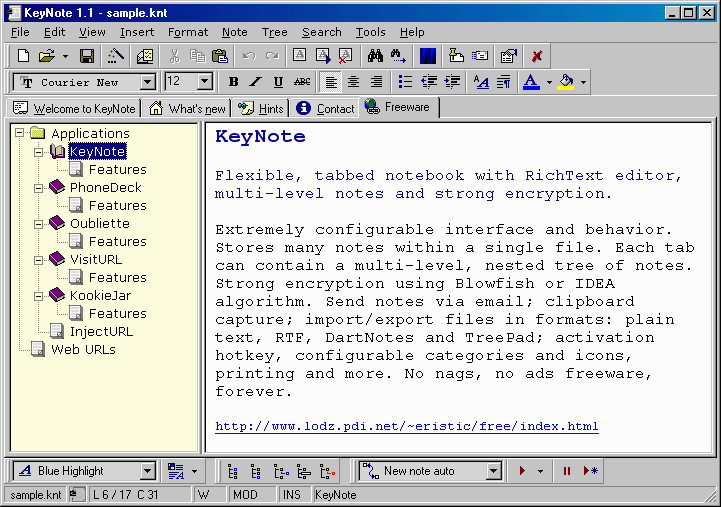The height and width of the screenshot is (507, 721).
Task: Select the Web URLs tree node
Action: [83, 349]
